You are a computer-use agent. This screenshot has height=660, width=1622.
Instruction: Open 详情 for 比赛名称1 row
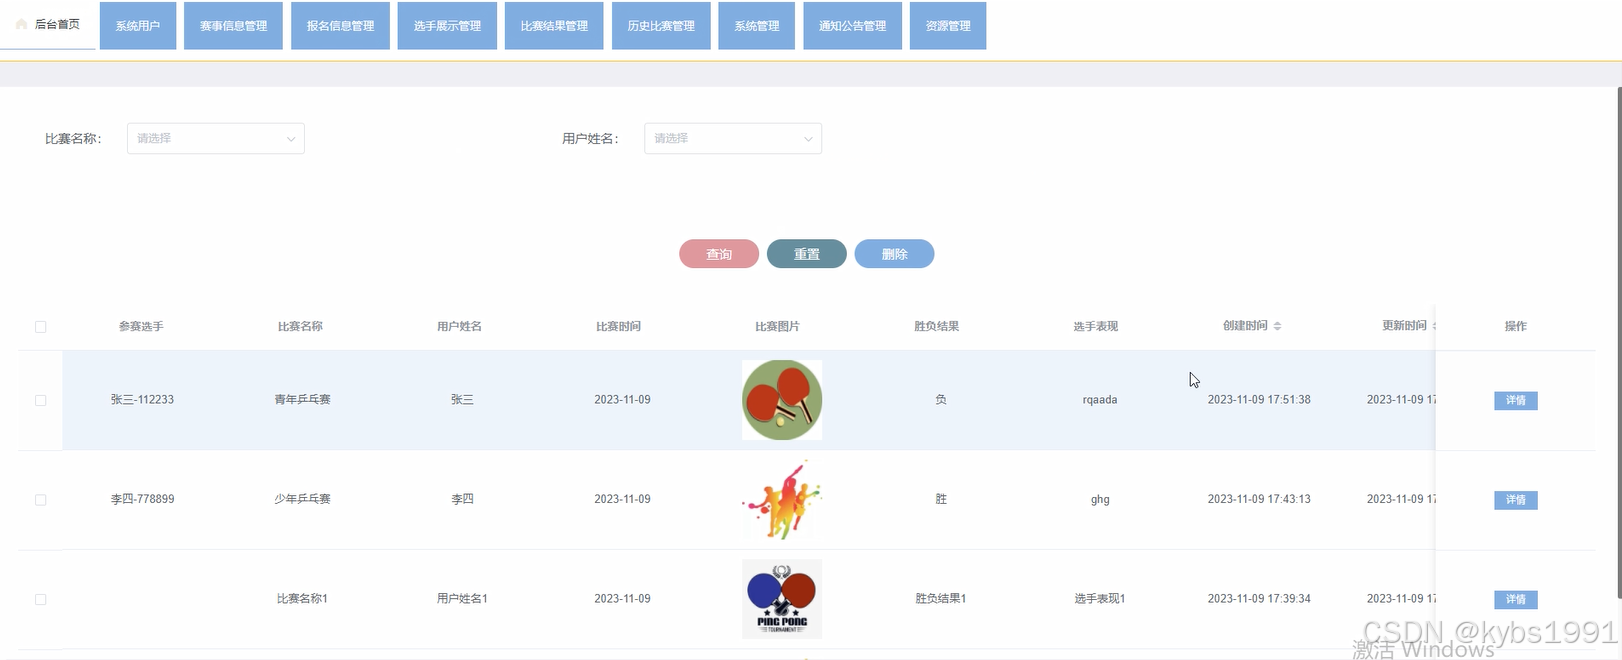(1516, 599)
